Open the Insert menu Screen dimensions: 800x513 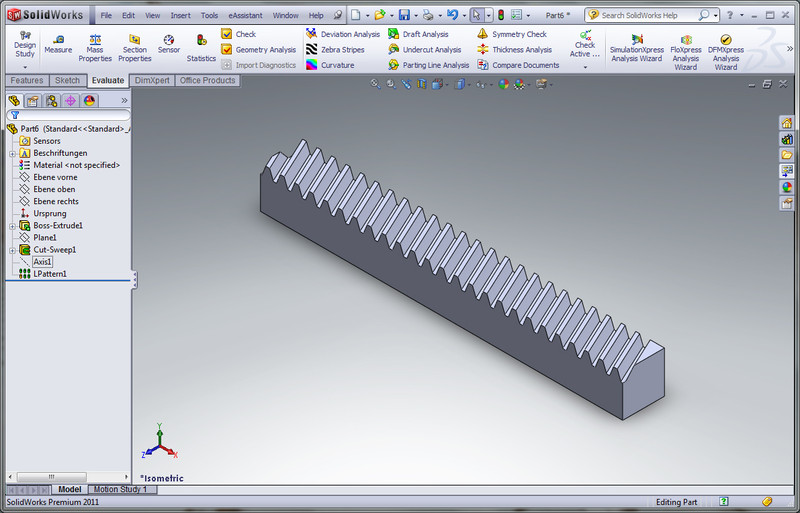180,16
